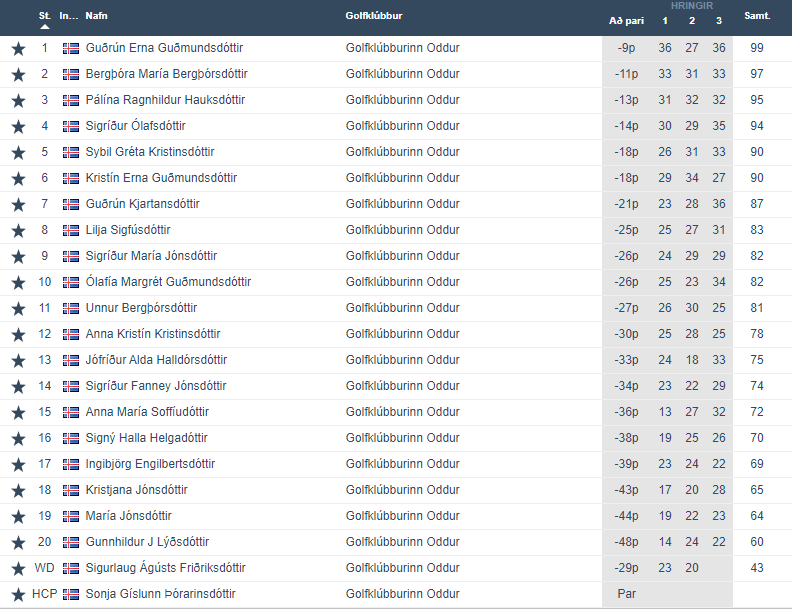Click Iceland flag beside Sonja Gíslunn Þórarinsdóttir
792x609 pixels.
tap(71, 595)
